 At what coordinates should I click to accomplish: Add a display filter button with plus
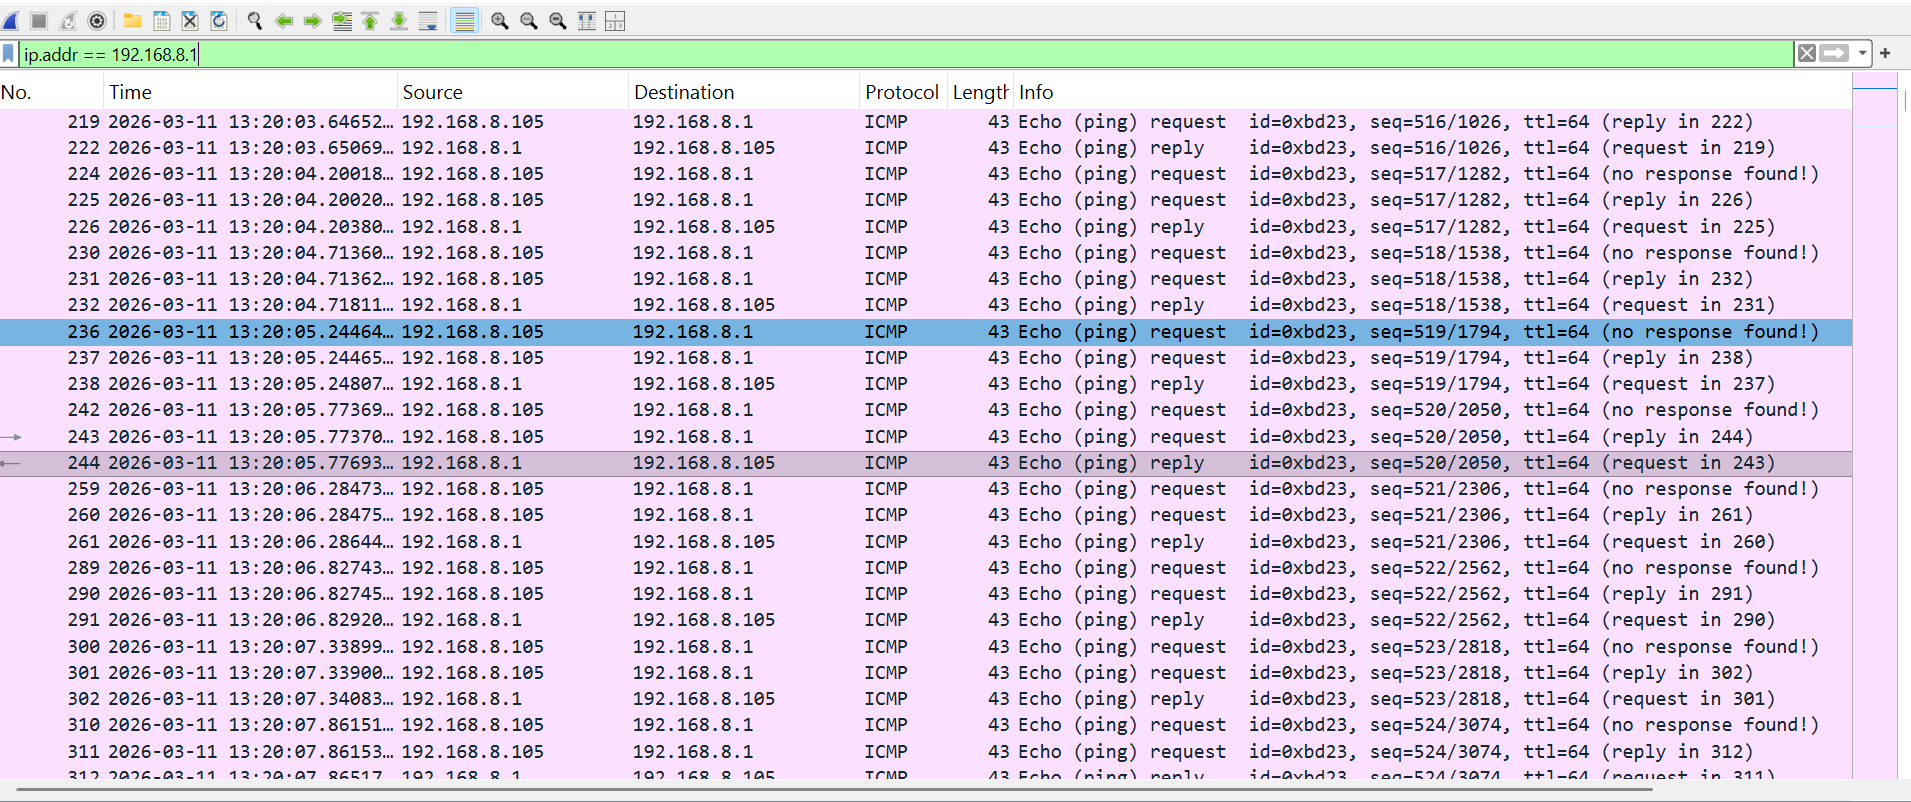1885,53
